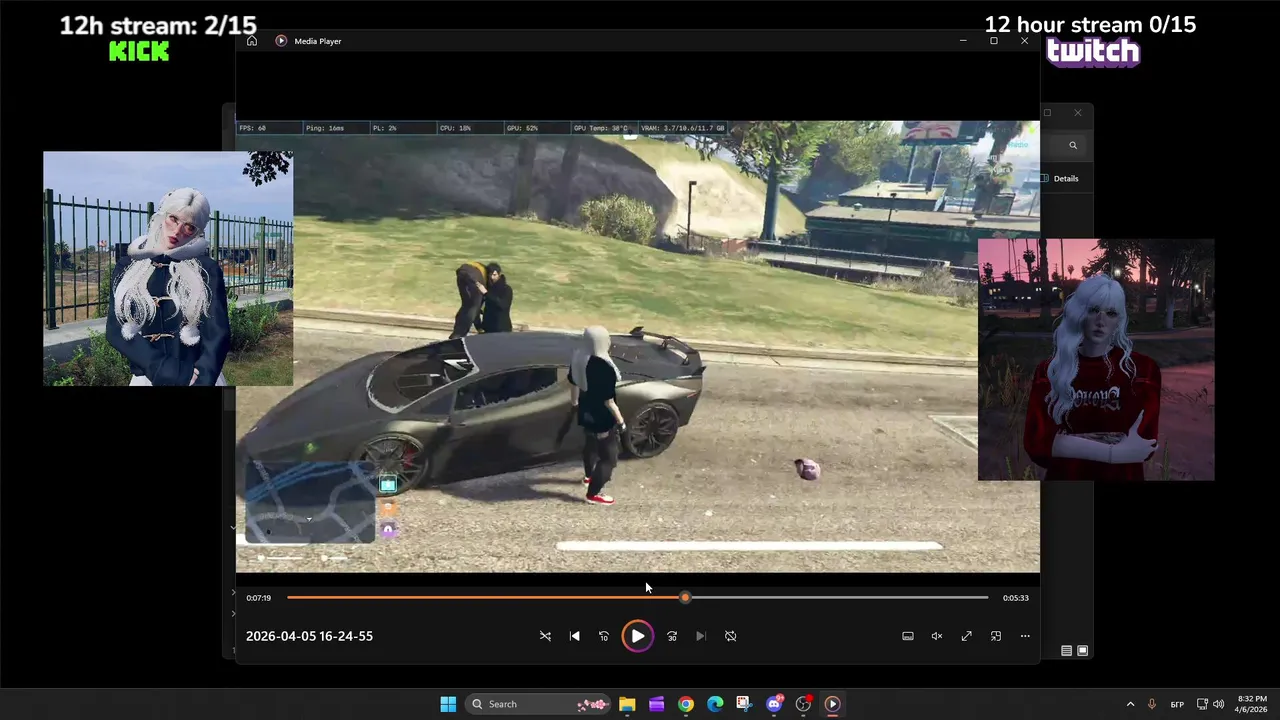
Task: Click the Play button in Media Player
Action: 637,636
